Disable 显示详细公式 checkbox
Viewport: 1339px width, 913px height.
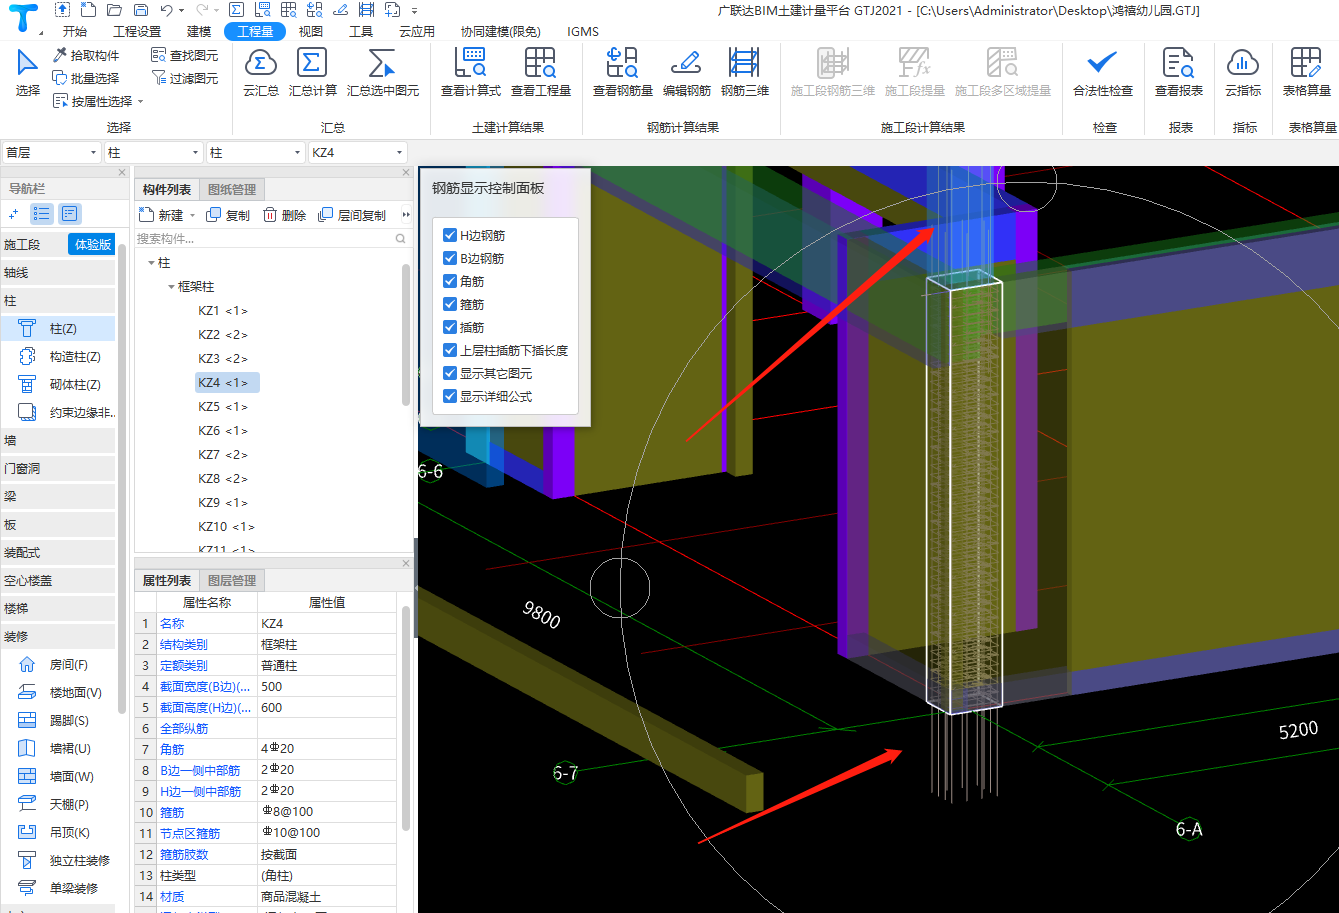(450, 397)
